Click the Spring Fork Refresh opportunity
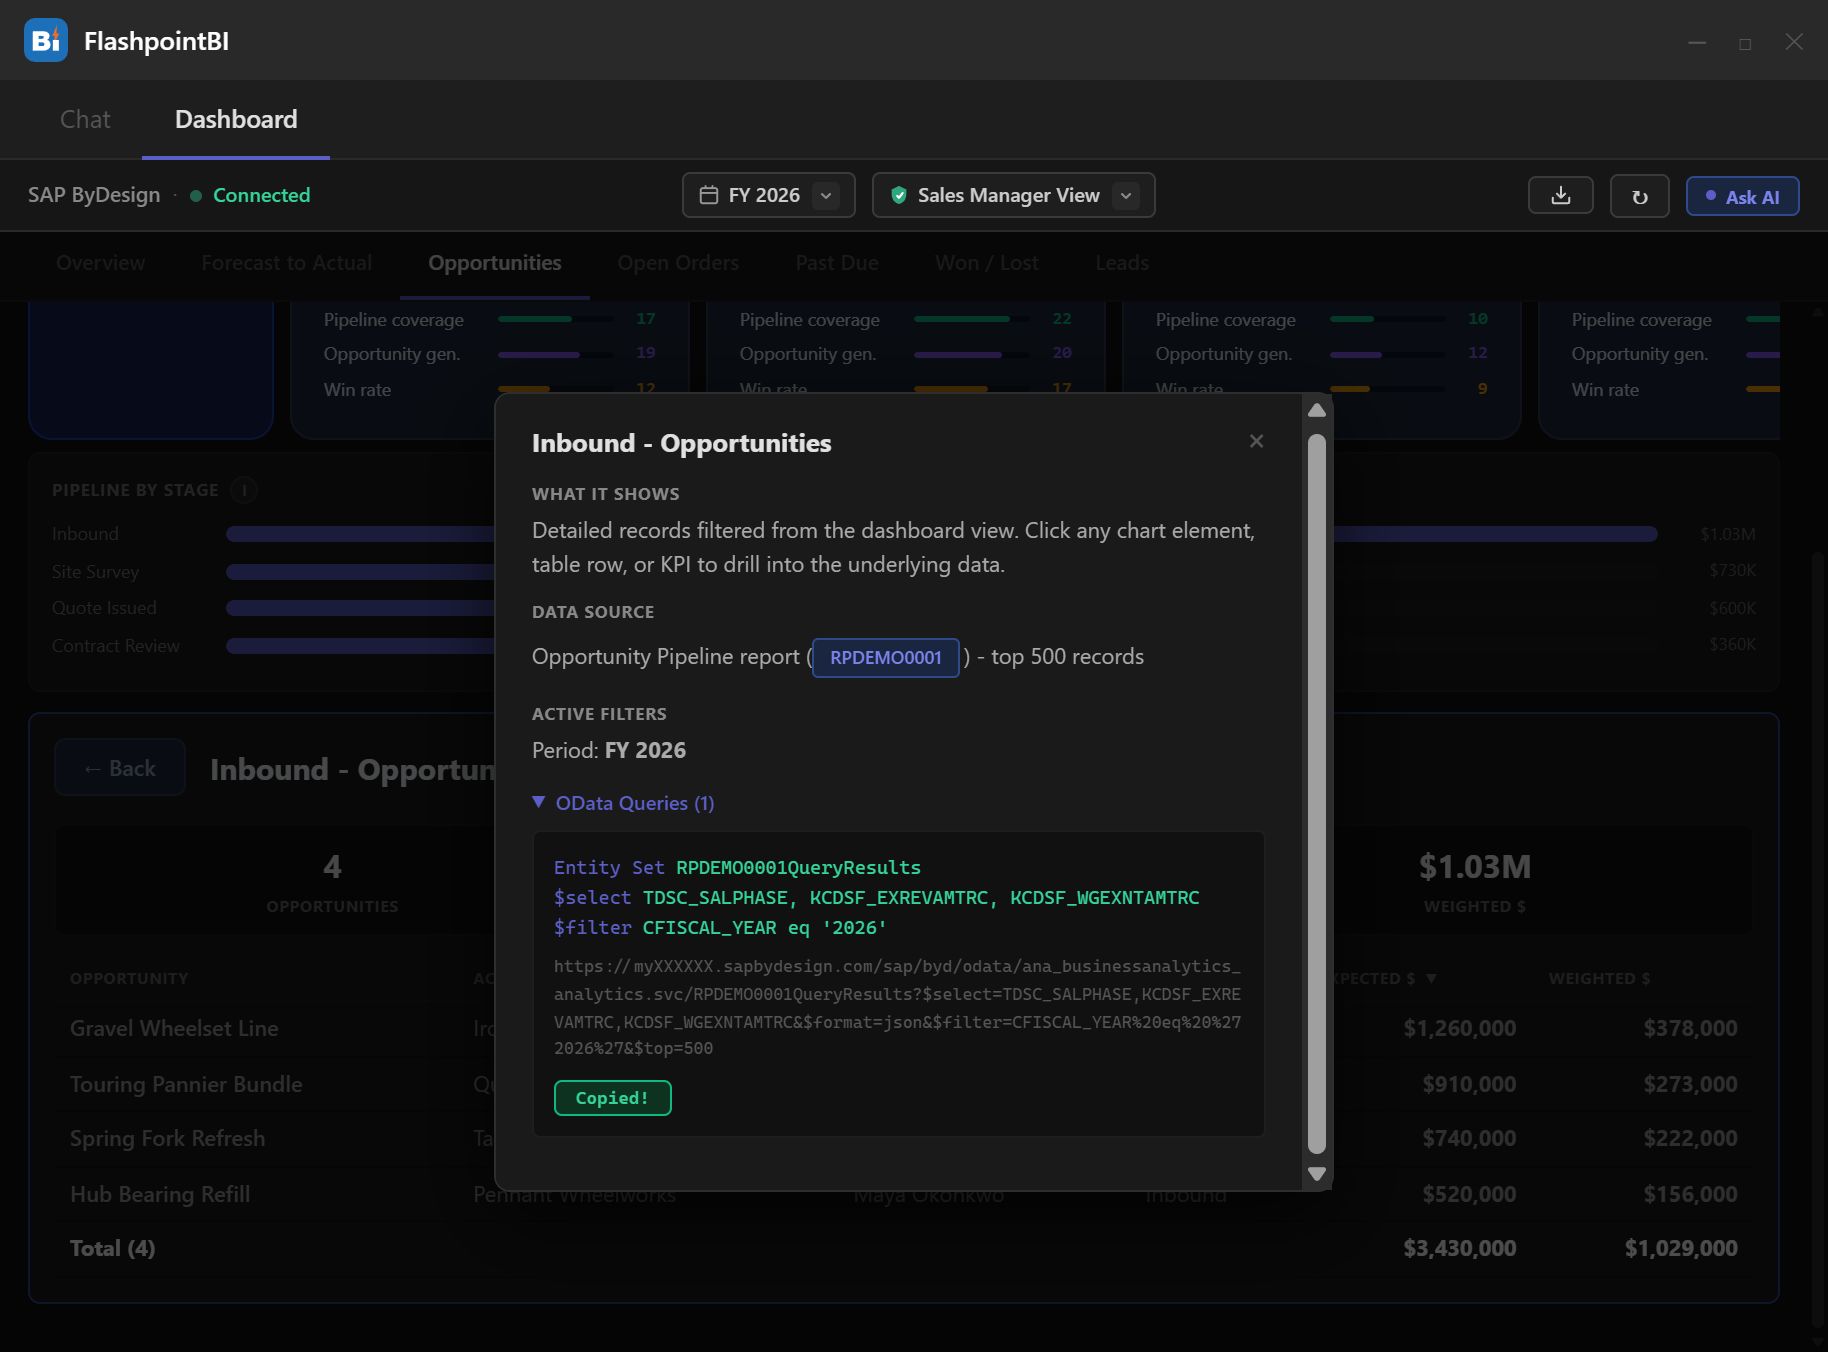 [x=167, y=1138]
